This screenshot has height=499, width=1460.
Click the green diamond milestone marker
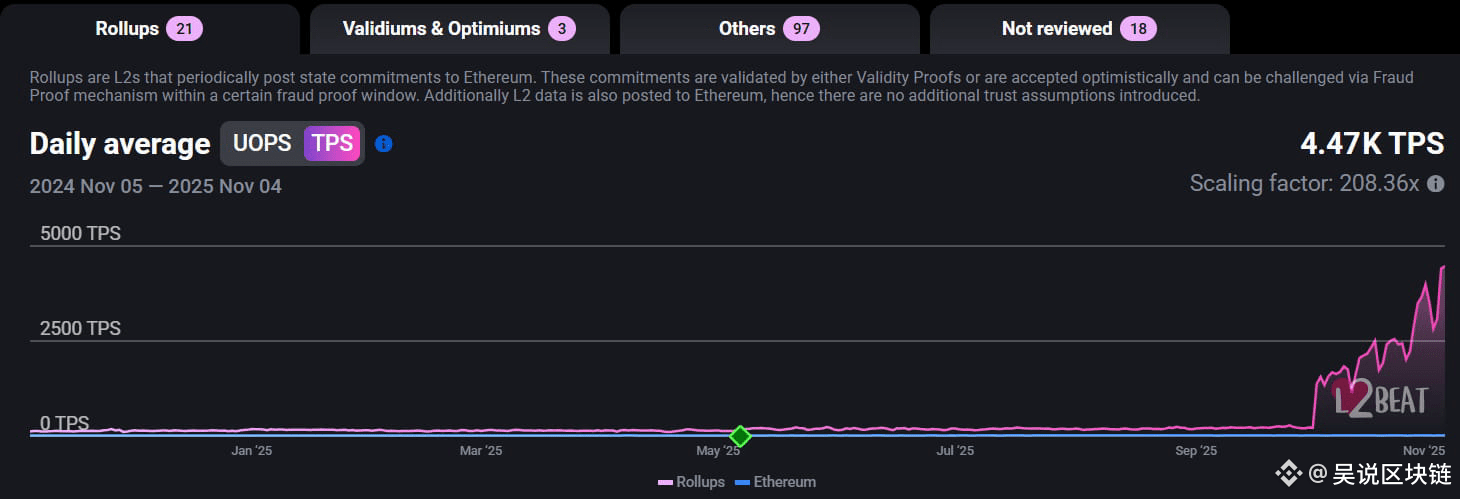coord(740,436)
